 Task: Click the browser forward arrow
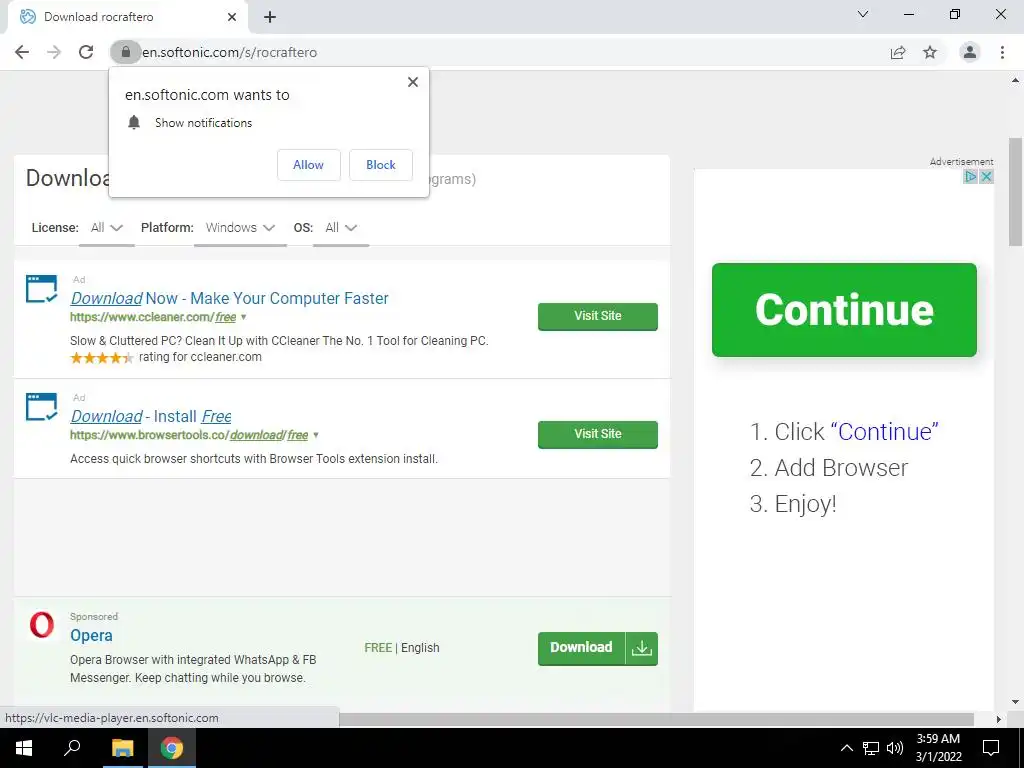(54, 52)
